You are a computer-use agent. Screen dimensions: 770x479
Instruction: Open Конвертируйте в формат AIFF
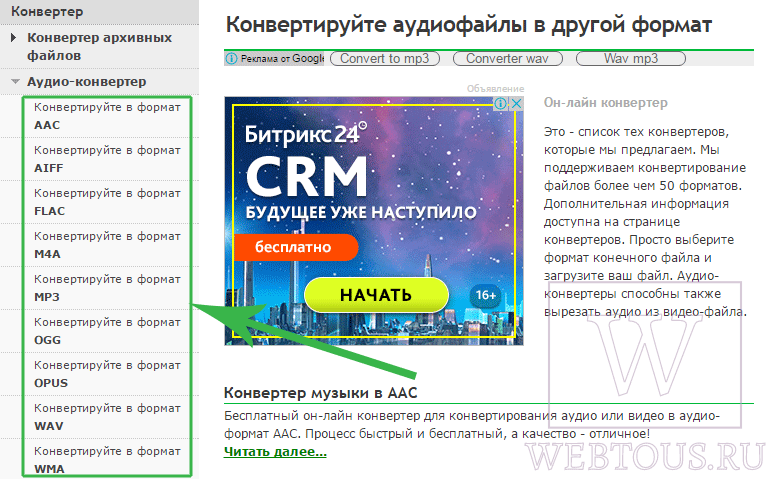coord(107,159)
